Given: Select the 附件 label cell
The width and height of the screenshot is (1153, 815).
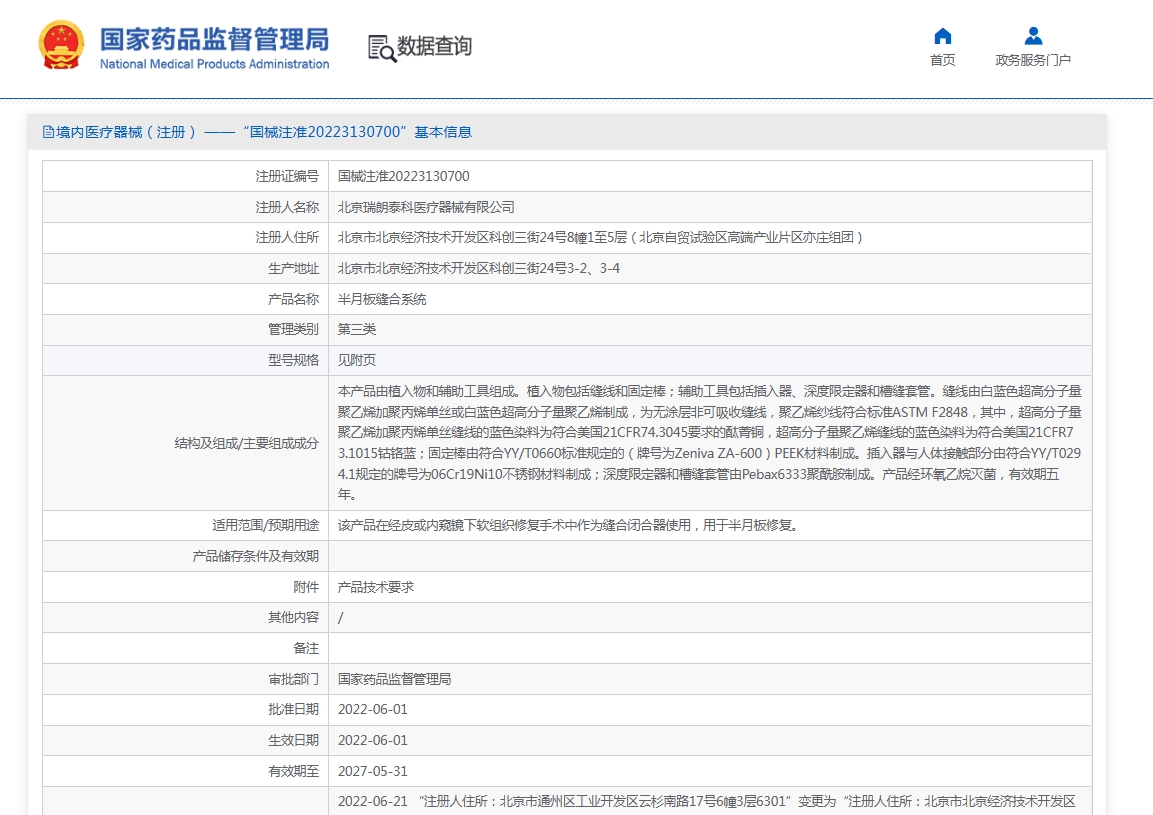Looking at the screenshot, I should coord(185,587).
